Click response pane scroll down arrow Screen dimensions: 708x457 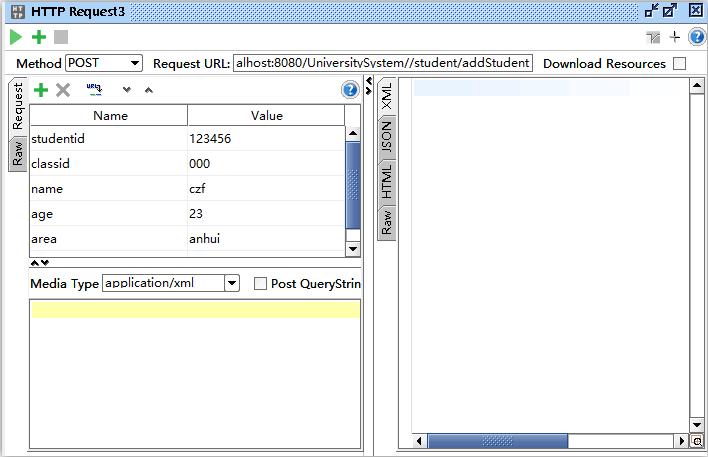tap(697, 425)
